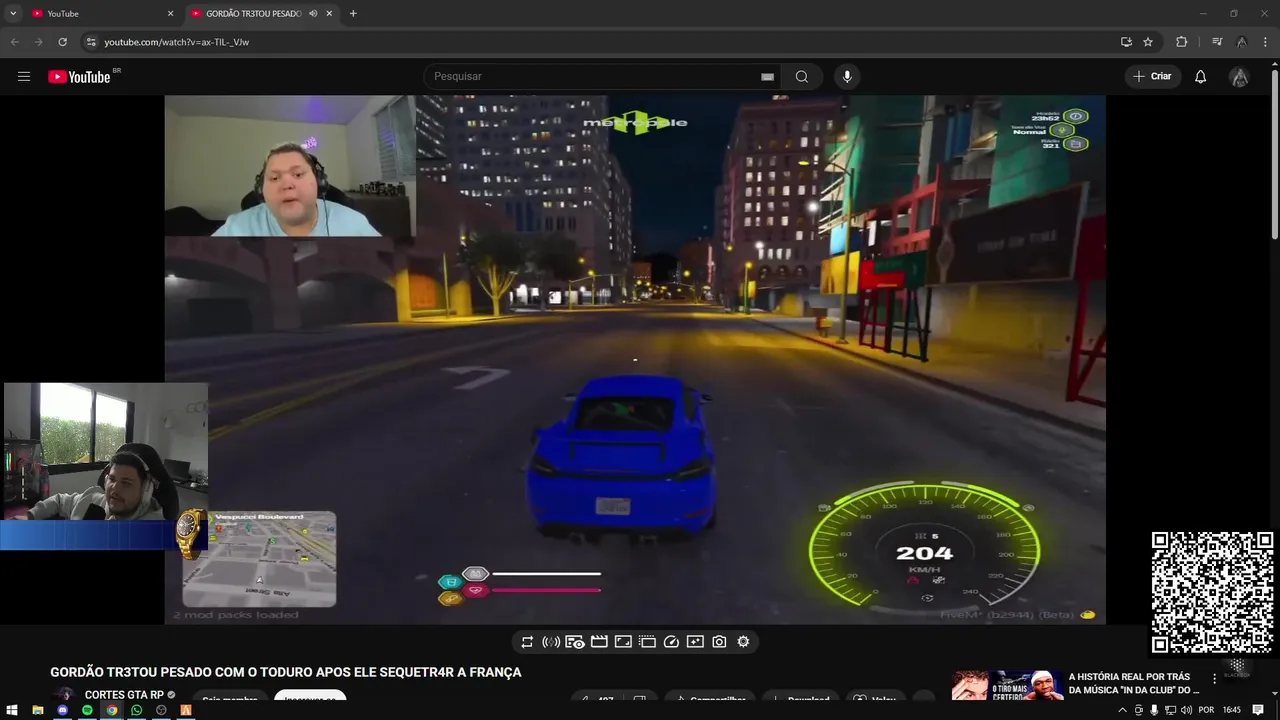Image resolution: width=1280 pixels, height=720 pixels.
Task: Open the Chrome profile icon
Action: click(1241, 42)
